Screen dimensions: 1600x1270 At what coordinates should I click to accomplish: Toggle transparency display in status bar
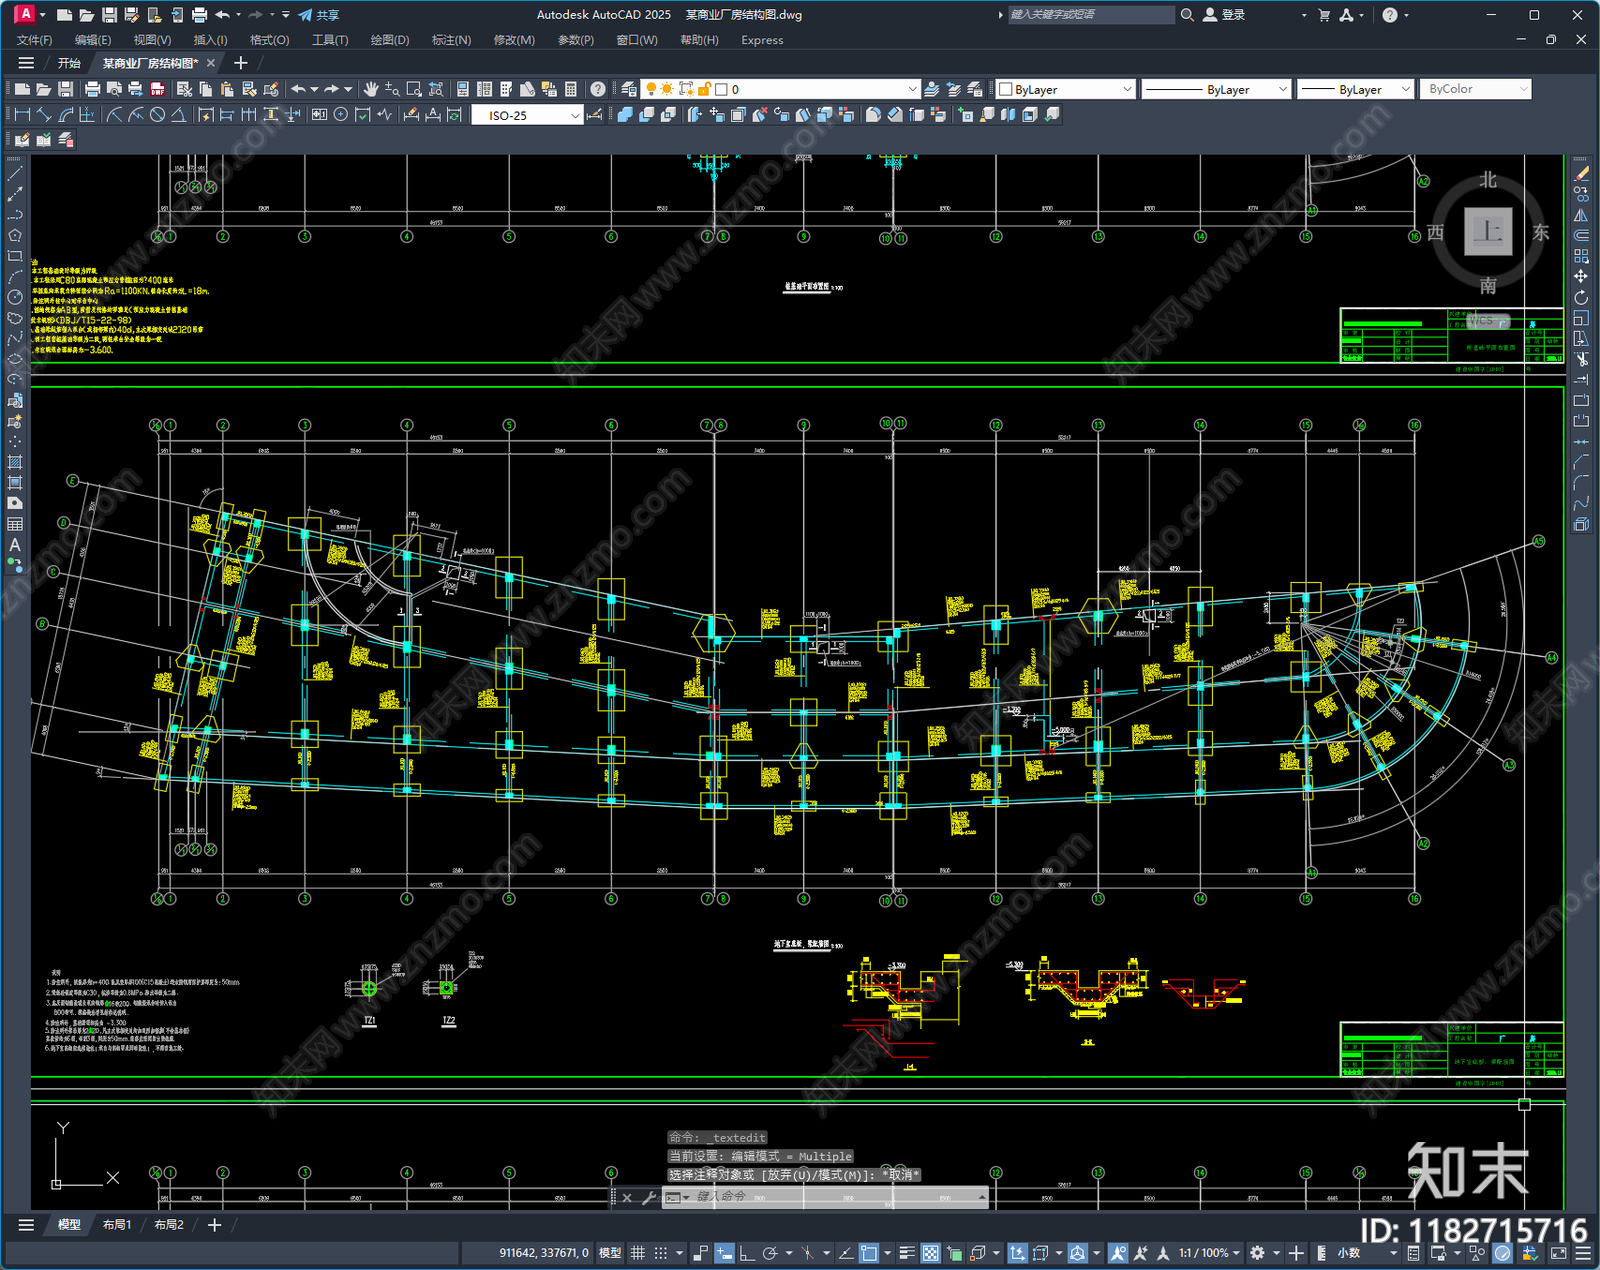click(x=930, y=1253)
